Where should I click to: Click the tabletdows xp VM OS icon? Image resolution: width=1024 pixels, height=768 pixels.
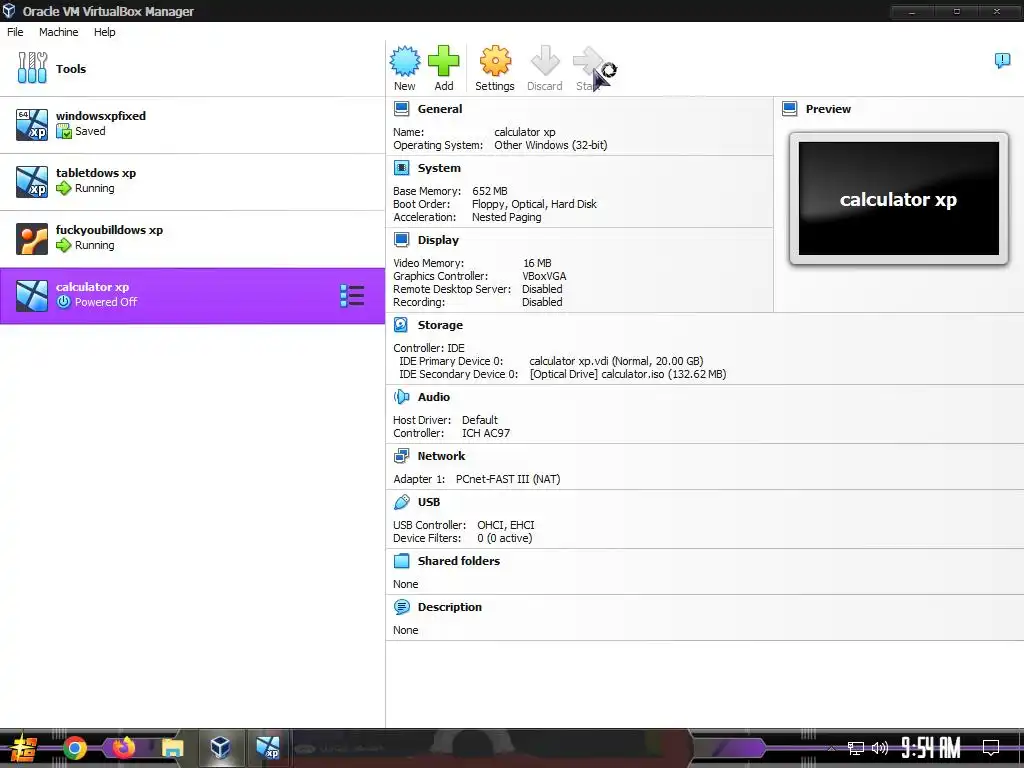tap(32, 182)
